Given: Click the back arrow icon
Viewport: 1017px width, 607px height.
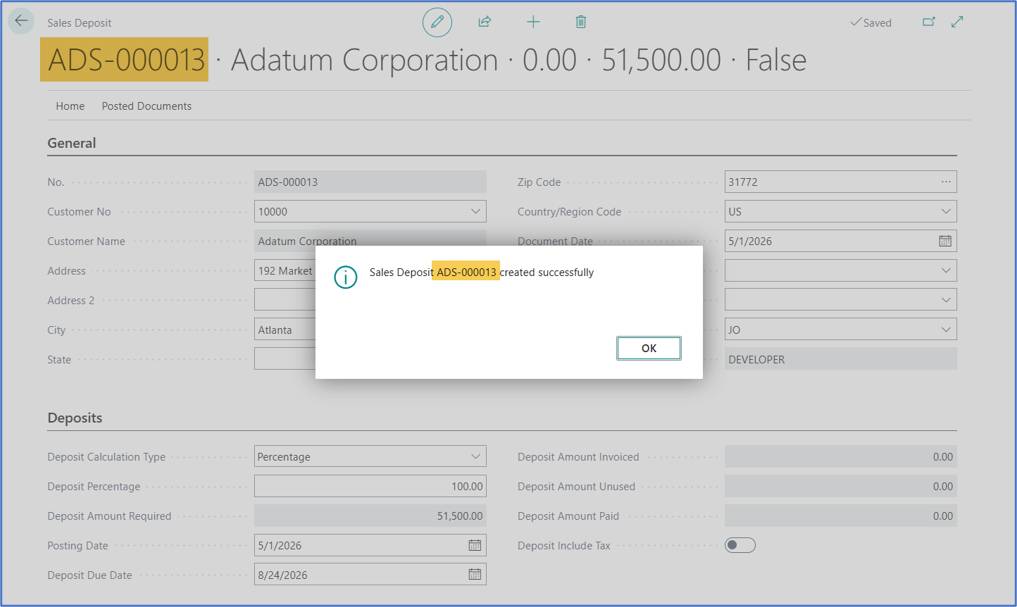Looking at the screenshot, I should [x=21, y=21].
